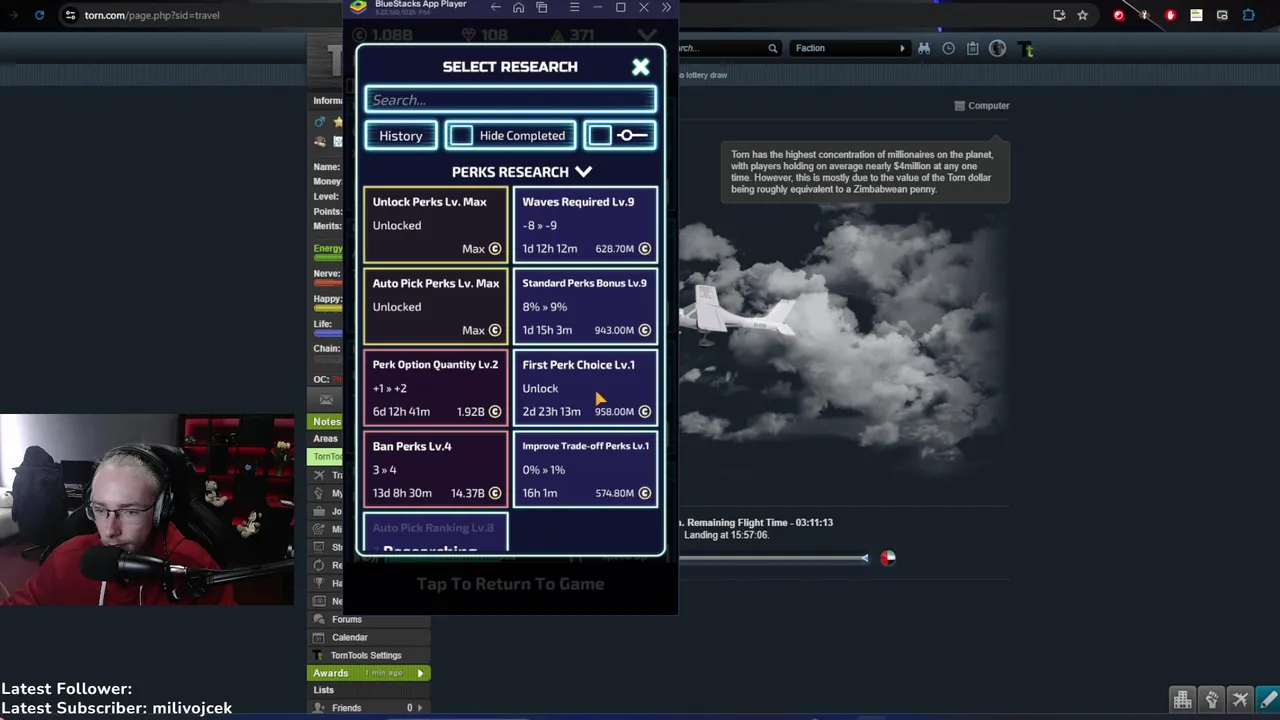Click the research Search field
Screen dimensions: 1280x720
[510, 99]
